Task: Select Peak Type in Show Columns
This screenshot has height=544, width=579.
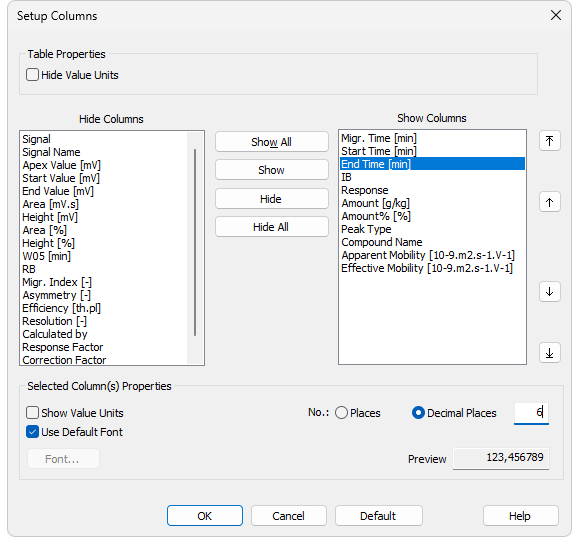Action: point(366,229)
